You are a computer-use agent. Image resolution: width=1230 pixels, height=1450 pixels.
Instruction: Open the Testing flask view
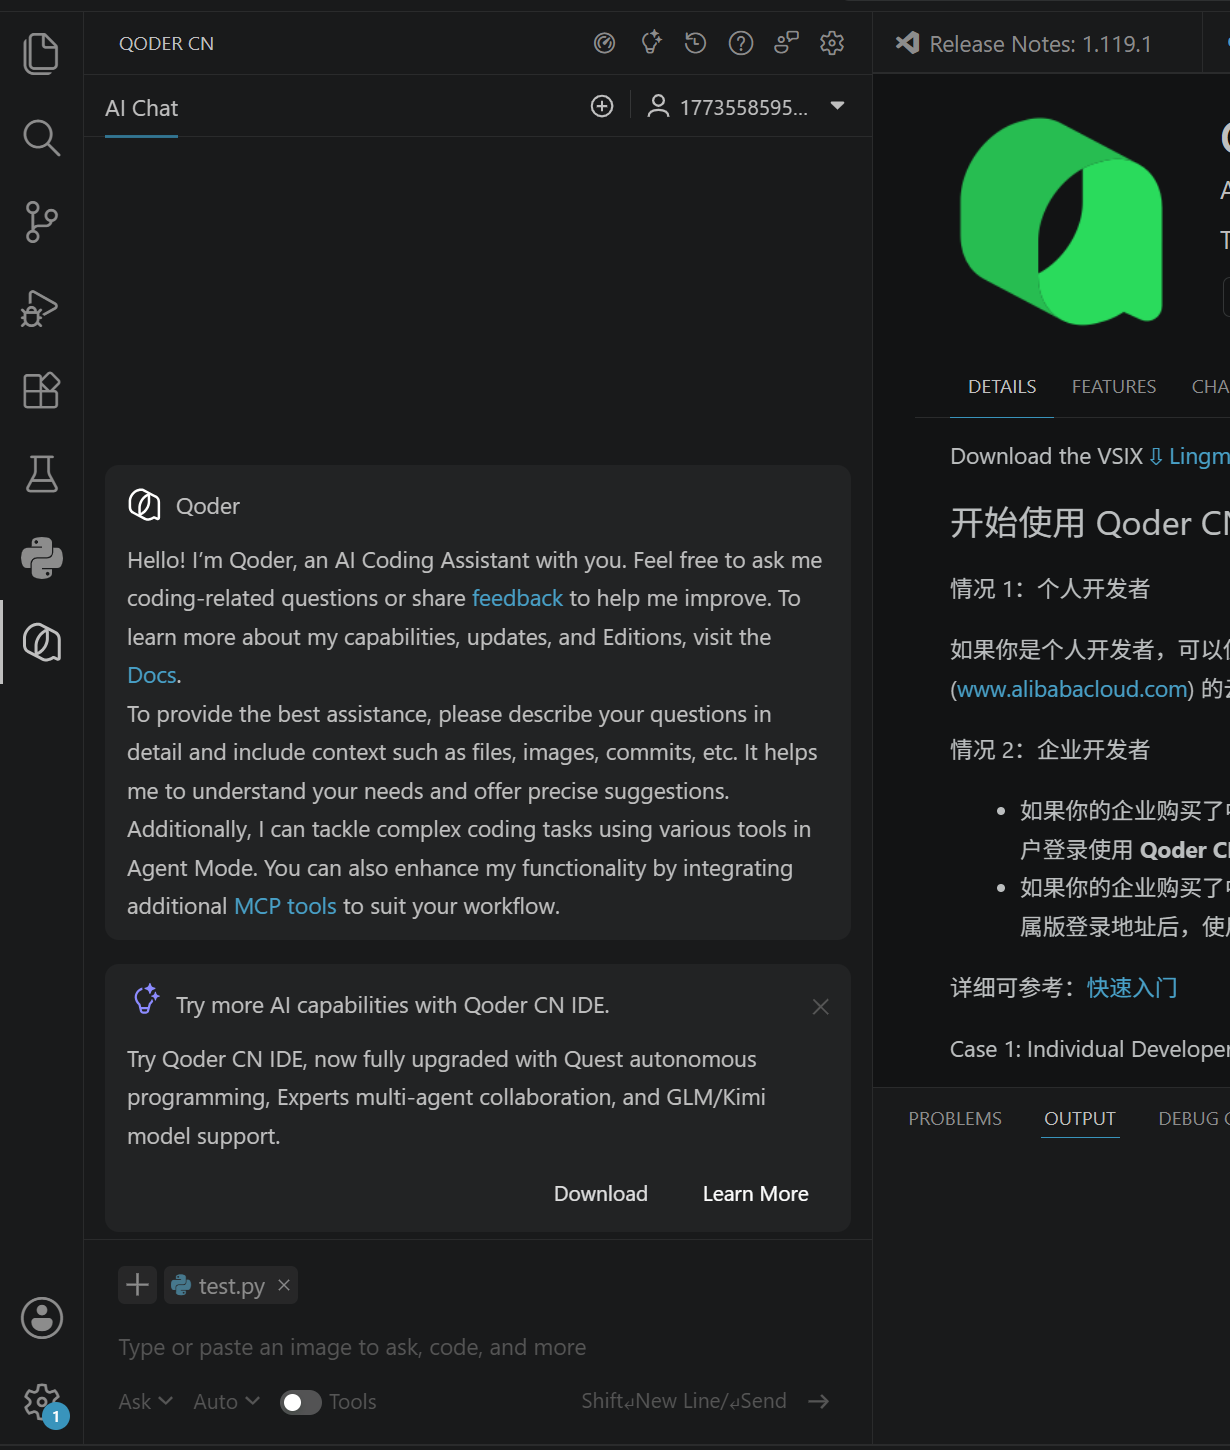pyautogui.click(x=41, y=474)
